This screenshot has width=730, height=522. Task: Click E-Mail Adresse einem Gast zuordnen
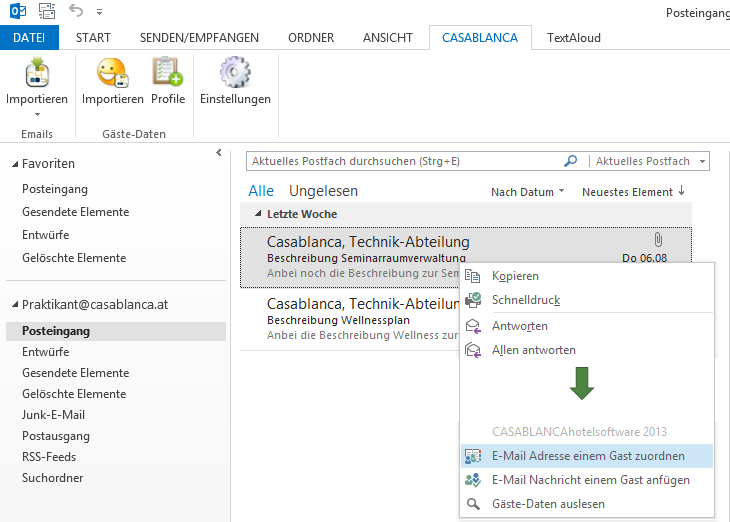[x=587, y=456]
